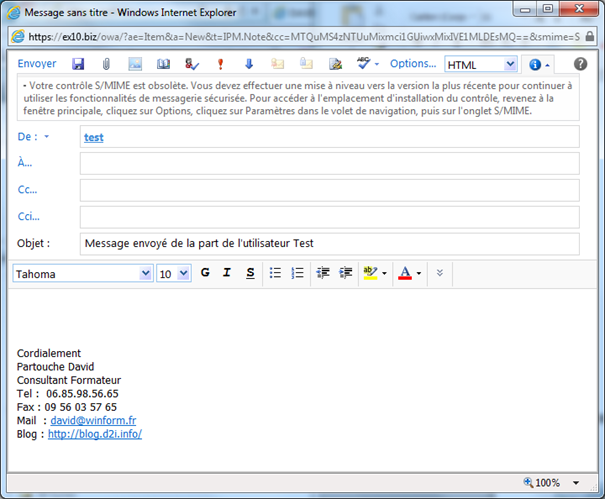The height and width of the screenshot is (499, 605).
Task: Set low importance with blue down arrow
Action: point(248,64)
